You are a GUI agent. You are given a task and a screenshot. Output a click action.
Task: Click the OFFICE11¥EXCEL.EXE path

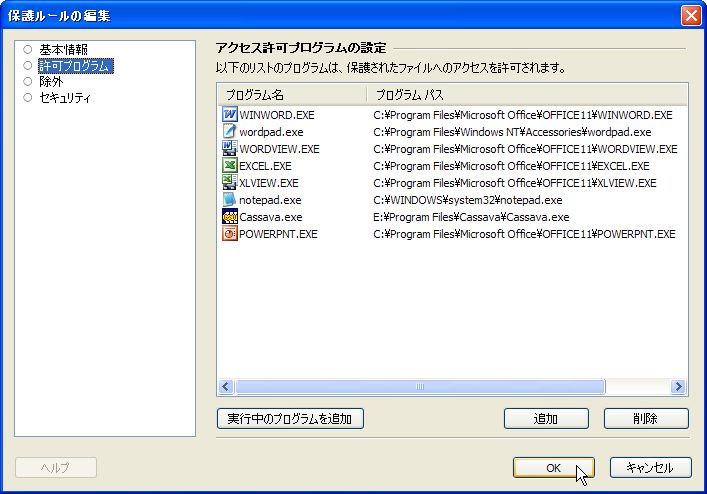pyautogui.click(x=511, y=166)
